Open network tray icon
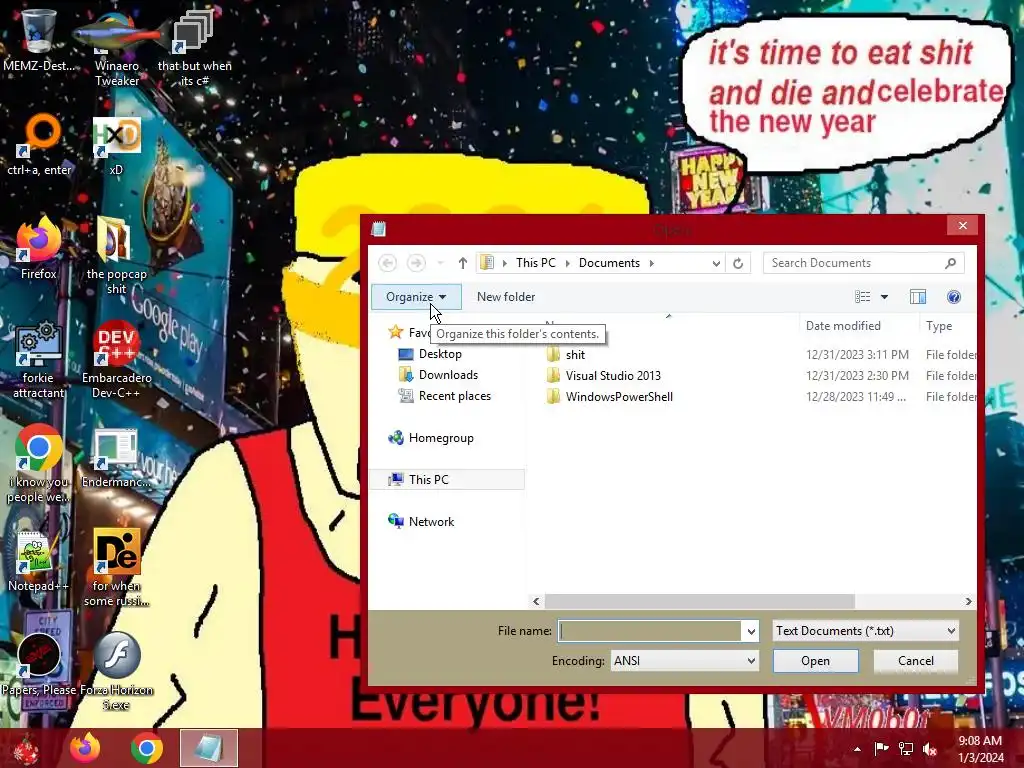The height and width of the screenshot is (768, 1024). click(x=906, y=749)
